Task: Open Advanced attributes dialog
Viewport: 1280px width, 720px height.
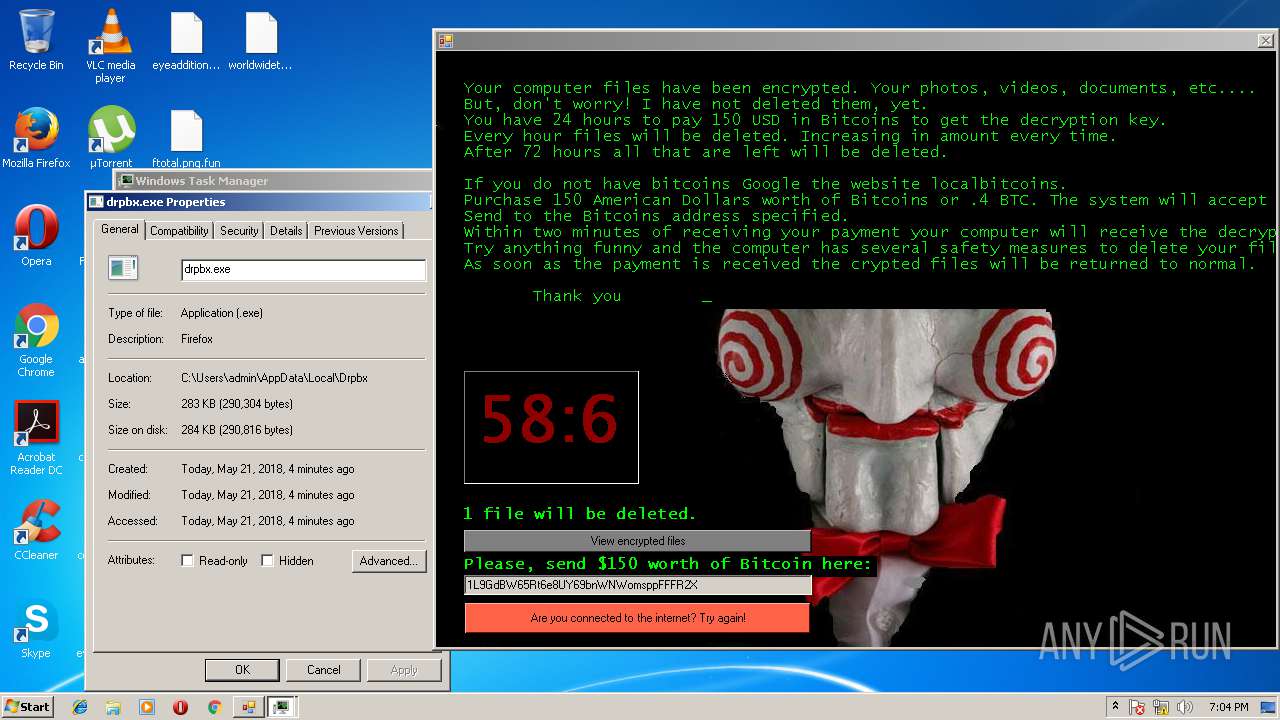Action: pos(389,561)
